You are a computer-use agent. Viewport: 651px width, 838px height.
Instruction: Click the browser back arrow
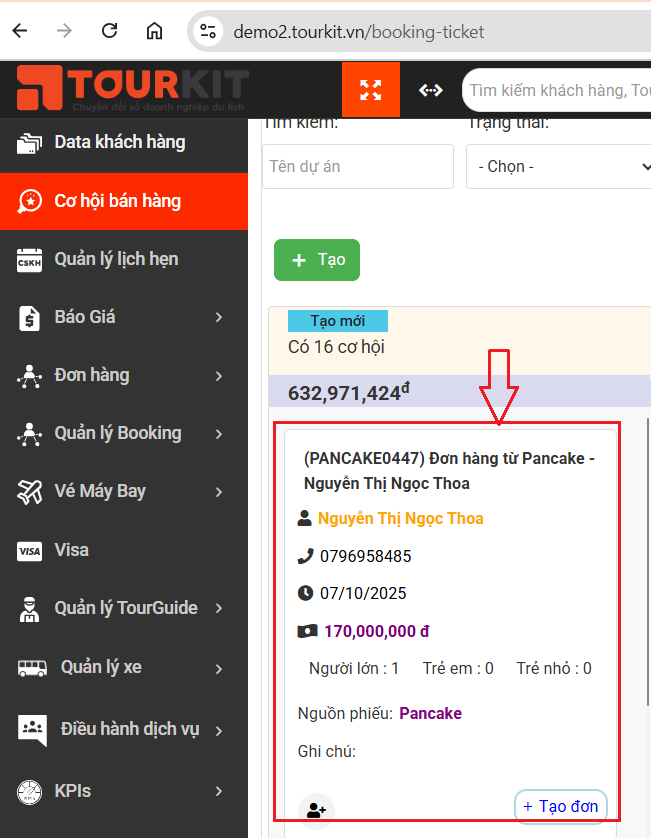pos(20,31)
